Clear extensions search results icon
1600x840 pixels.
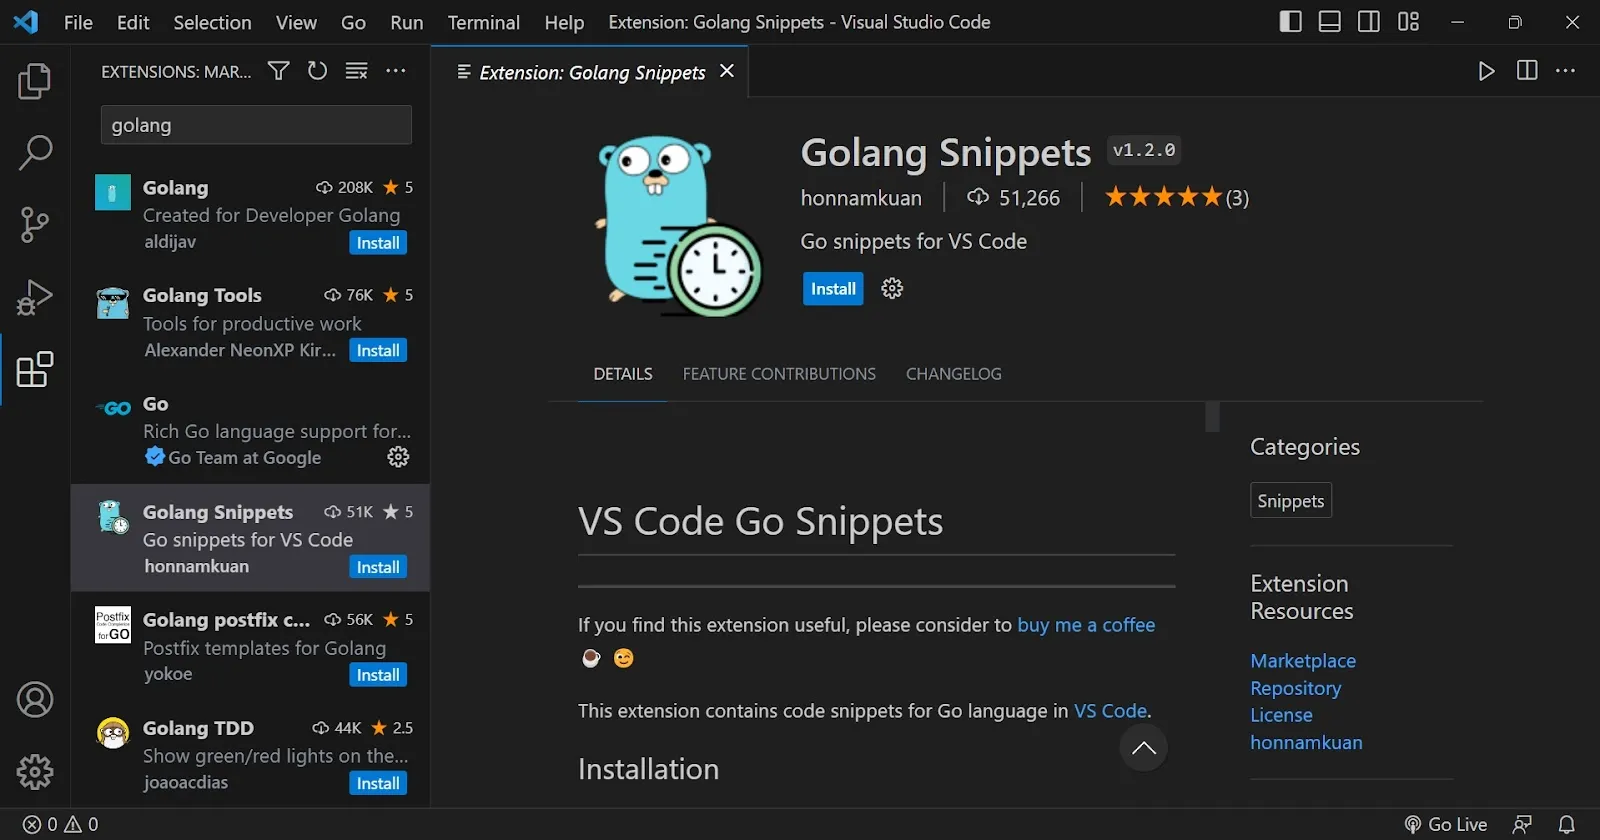(x=356, y=71)
